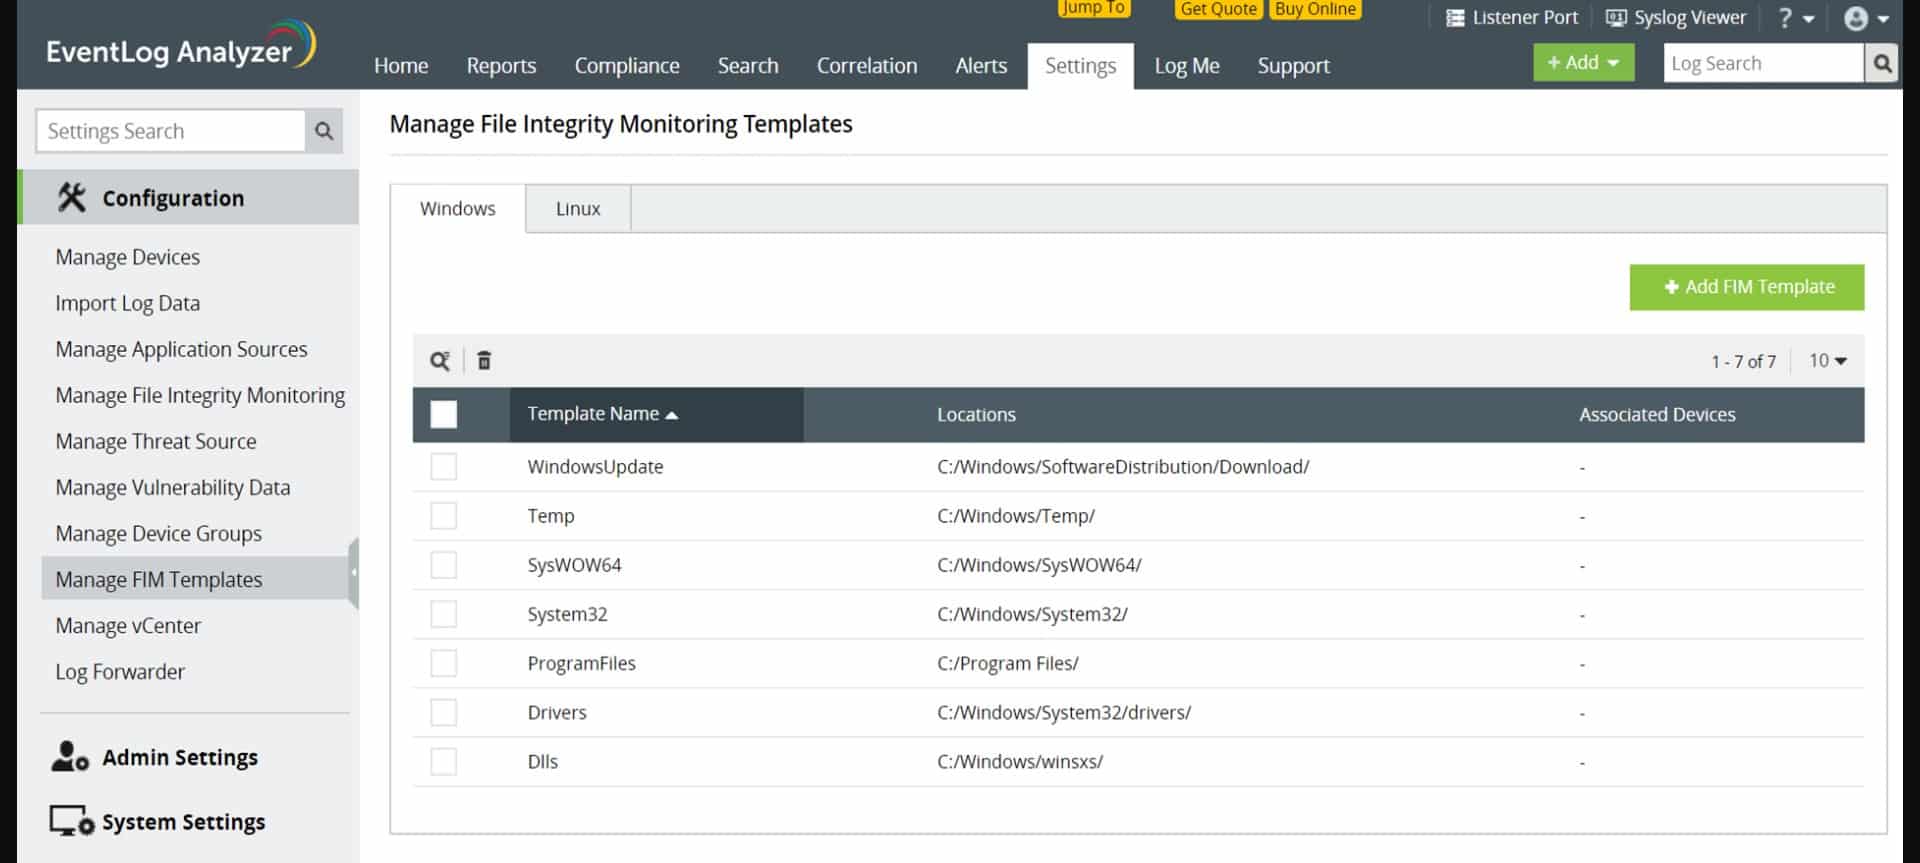Open the table search filter icon

[x=440, y=361]
